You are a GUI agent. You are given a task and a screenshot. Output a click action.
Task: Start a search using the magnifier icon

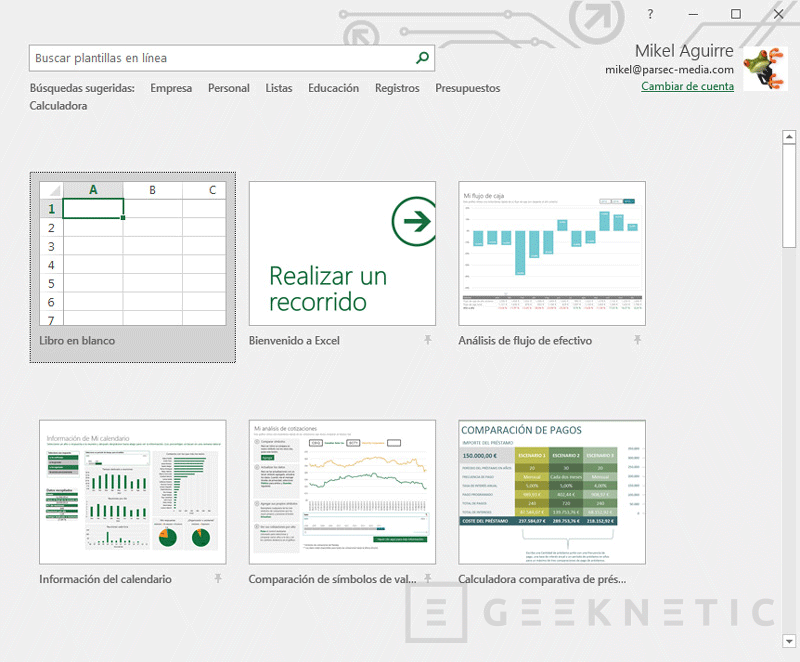[x=421, y=57]
